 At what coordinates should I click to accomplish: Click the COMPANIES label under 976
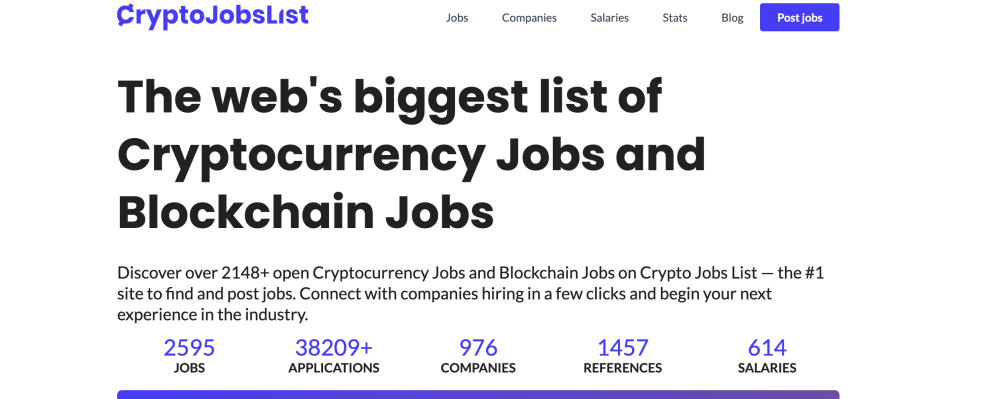pos(478,368)
